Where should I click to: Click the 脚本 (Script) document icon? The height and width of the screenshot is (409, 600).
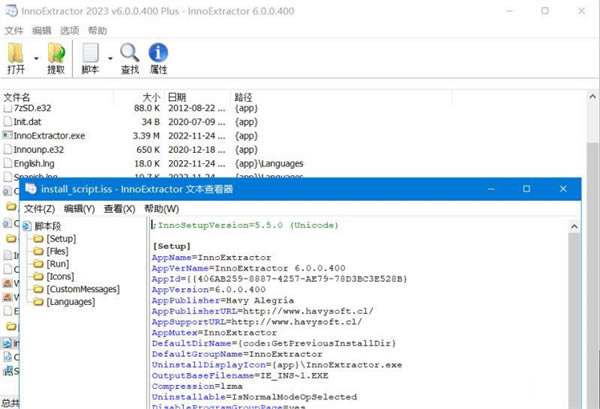[x=91, y=54]
